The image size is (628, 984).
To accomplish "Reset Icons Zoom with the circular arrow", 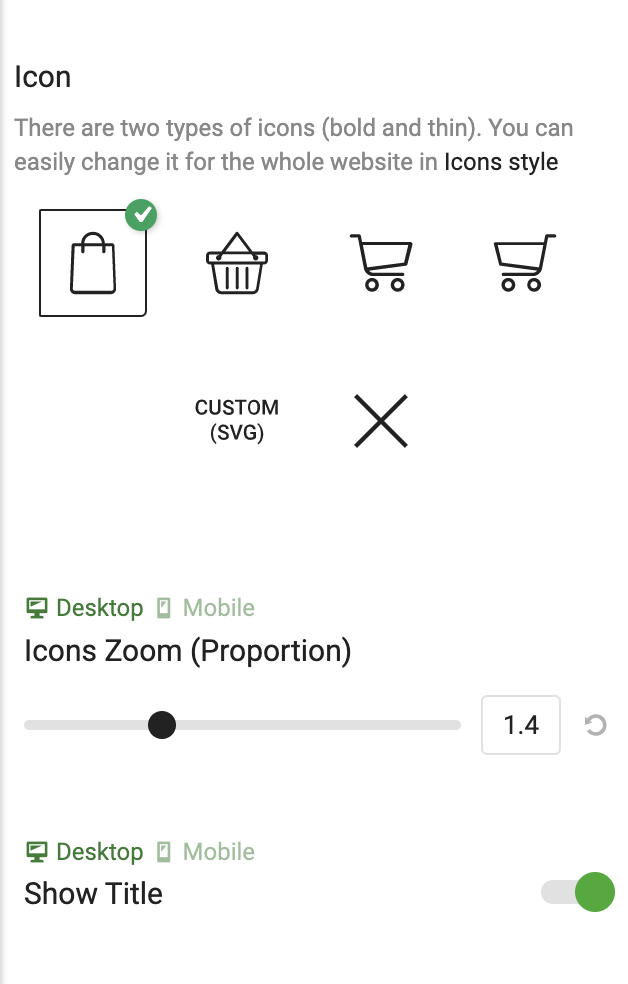I will 595,725.
